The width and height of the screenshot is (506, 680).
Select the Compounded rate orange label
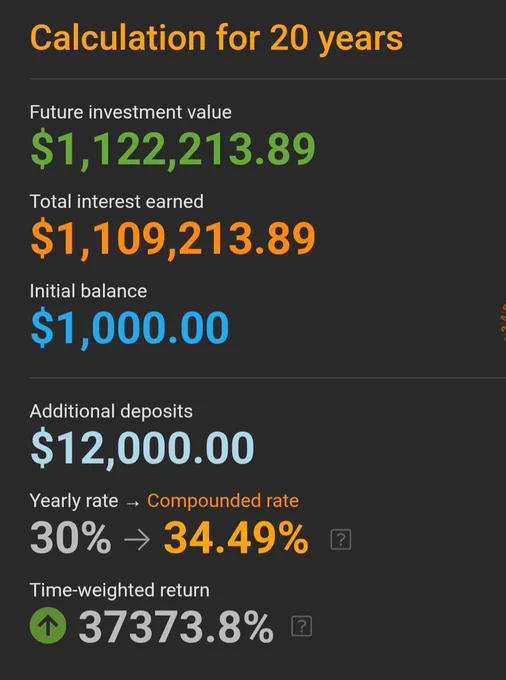click(x=223, y=501)
